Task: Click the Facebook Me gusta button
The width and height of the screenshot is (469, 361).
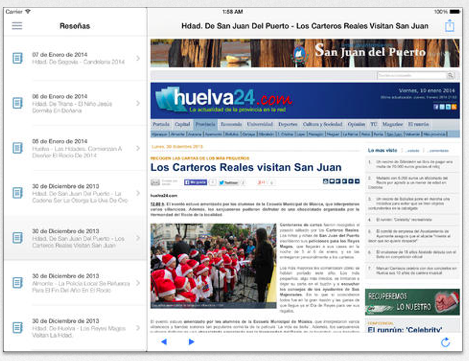Action: point(195,182)
